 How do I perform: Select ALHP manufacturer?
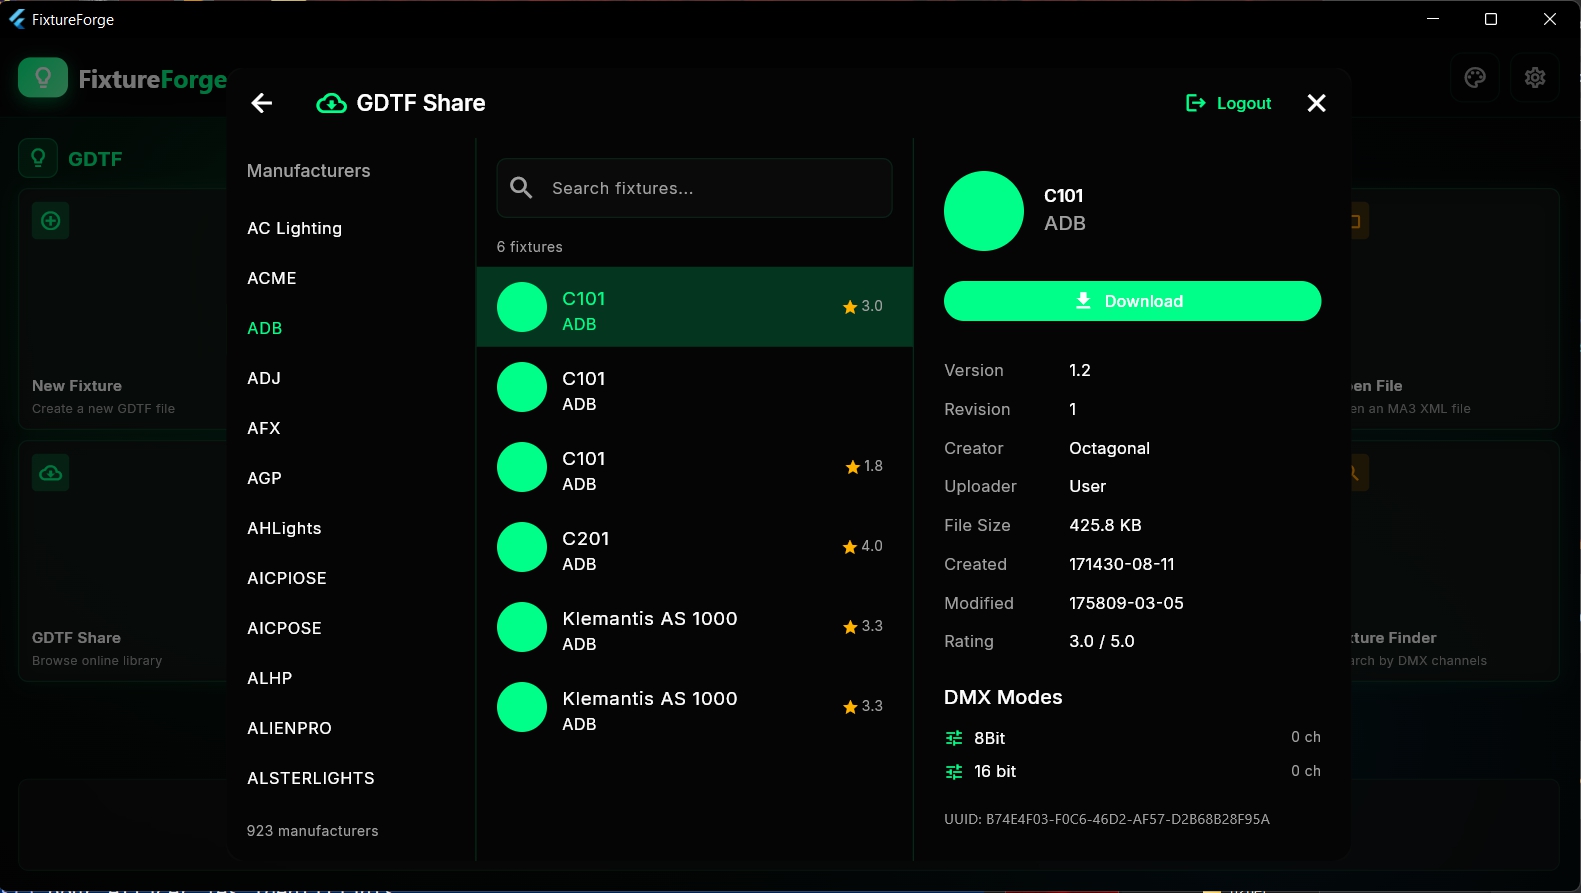pyautogui.click(x=270, y=678)
